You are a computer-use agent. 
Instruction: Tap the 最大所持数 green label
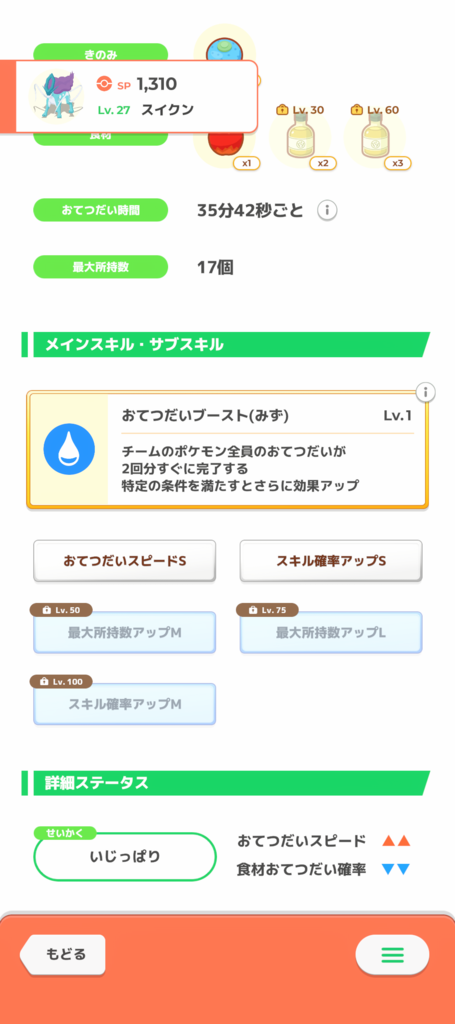[101, 267]
